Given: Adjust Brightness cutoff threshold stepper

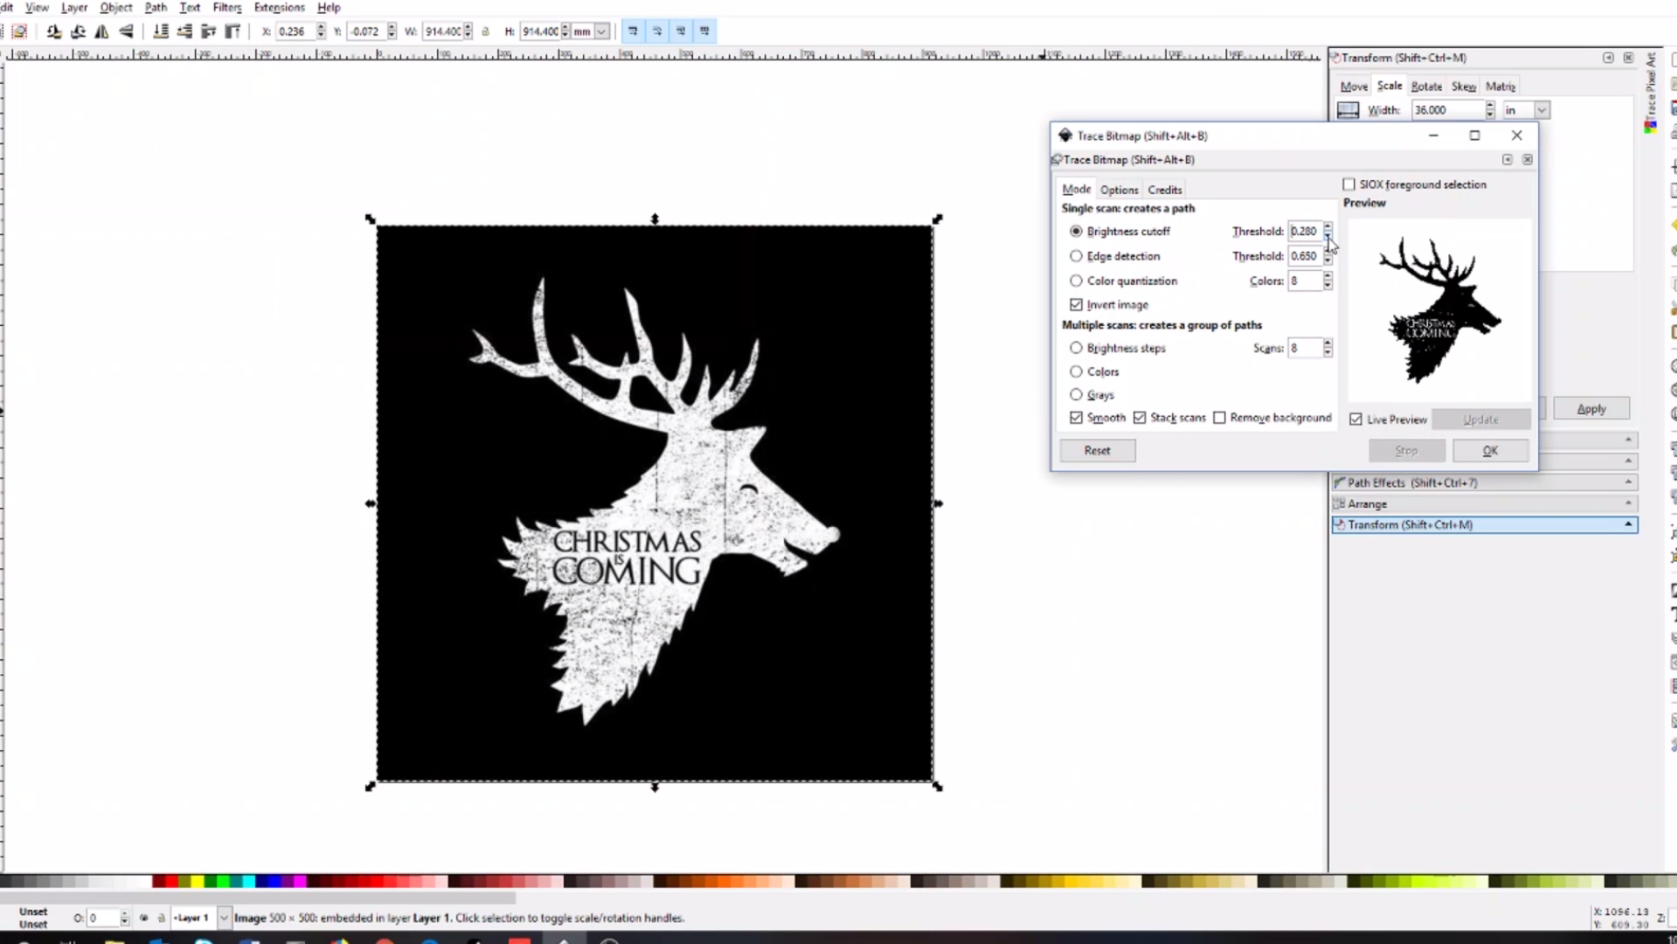Looking at the screenshot, I should point(1327,231).
